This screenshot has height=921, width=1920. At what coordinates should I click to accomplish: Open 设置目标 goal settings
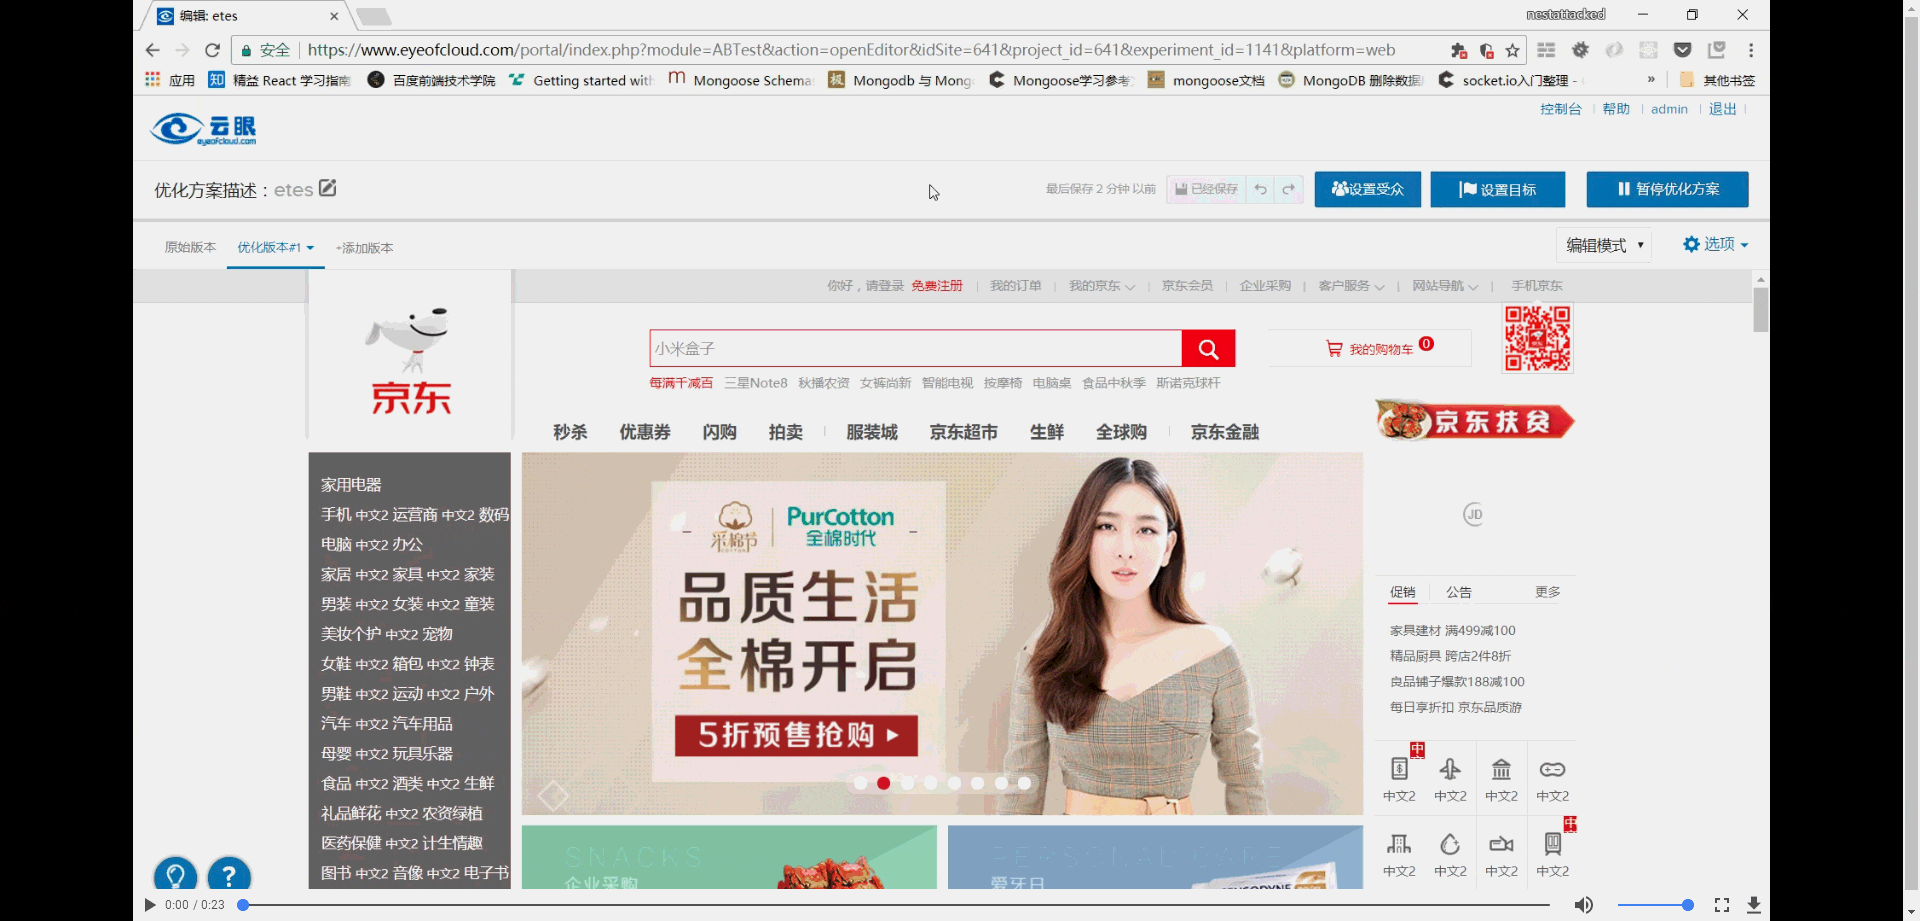(1497, 189)
